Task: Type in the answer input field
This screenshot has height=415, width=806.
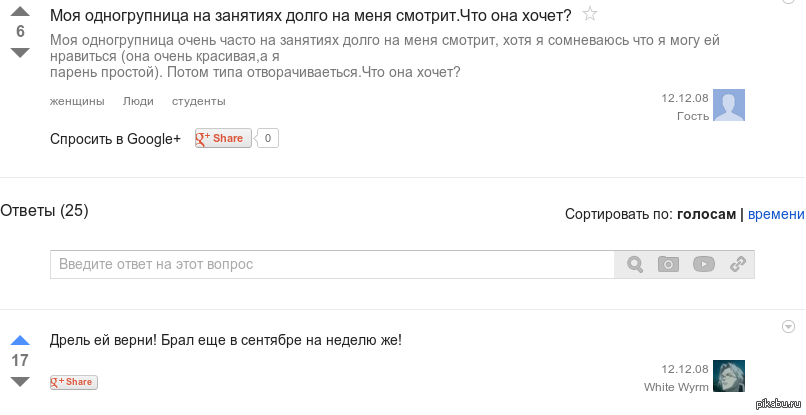Action: pos(332,264)
